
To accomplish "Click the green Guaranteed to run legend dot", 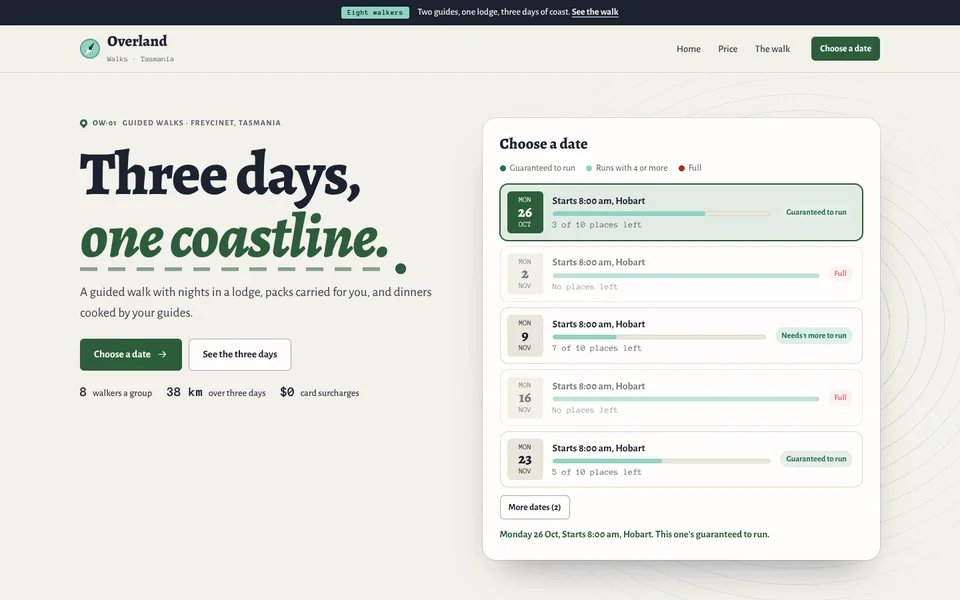I will pos(503,168).
